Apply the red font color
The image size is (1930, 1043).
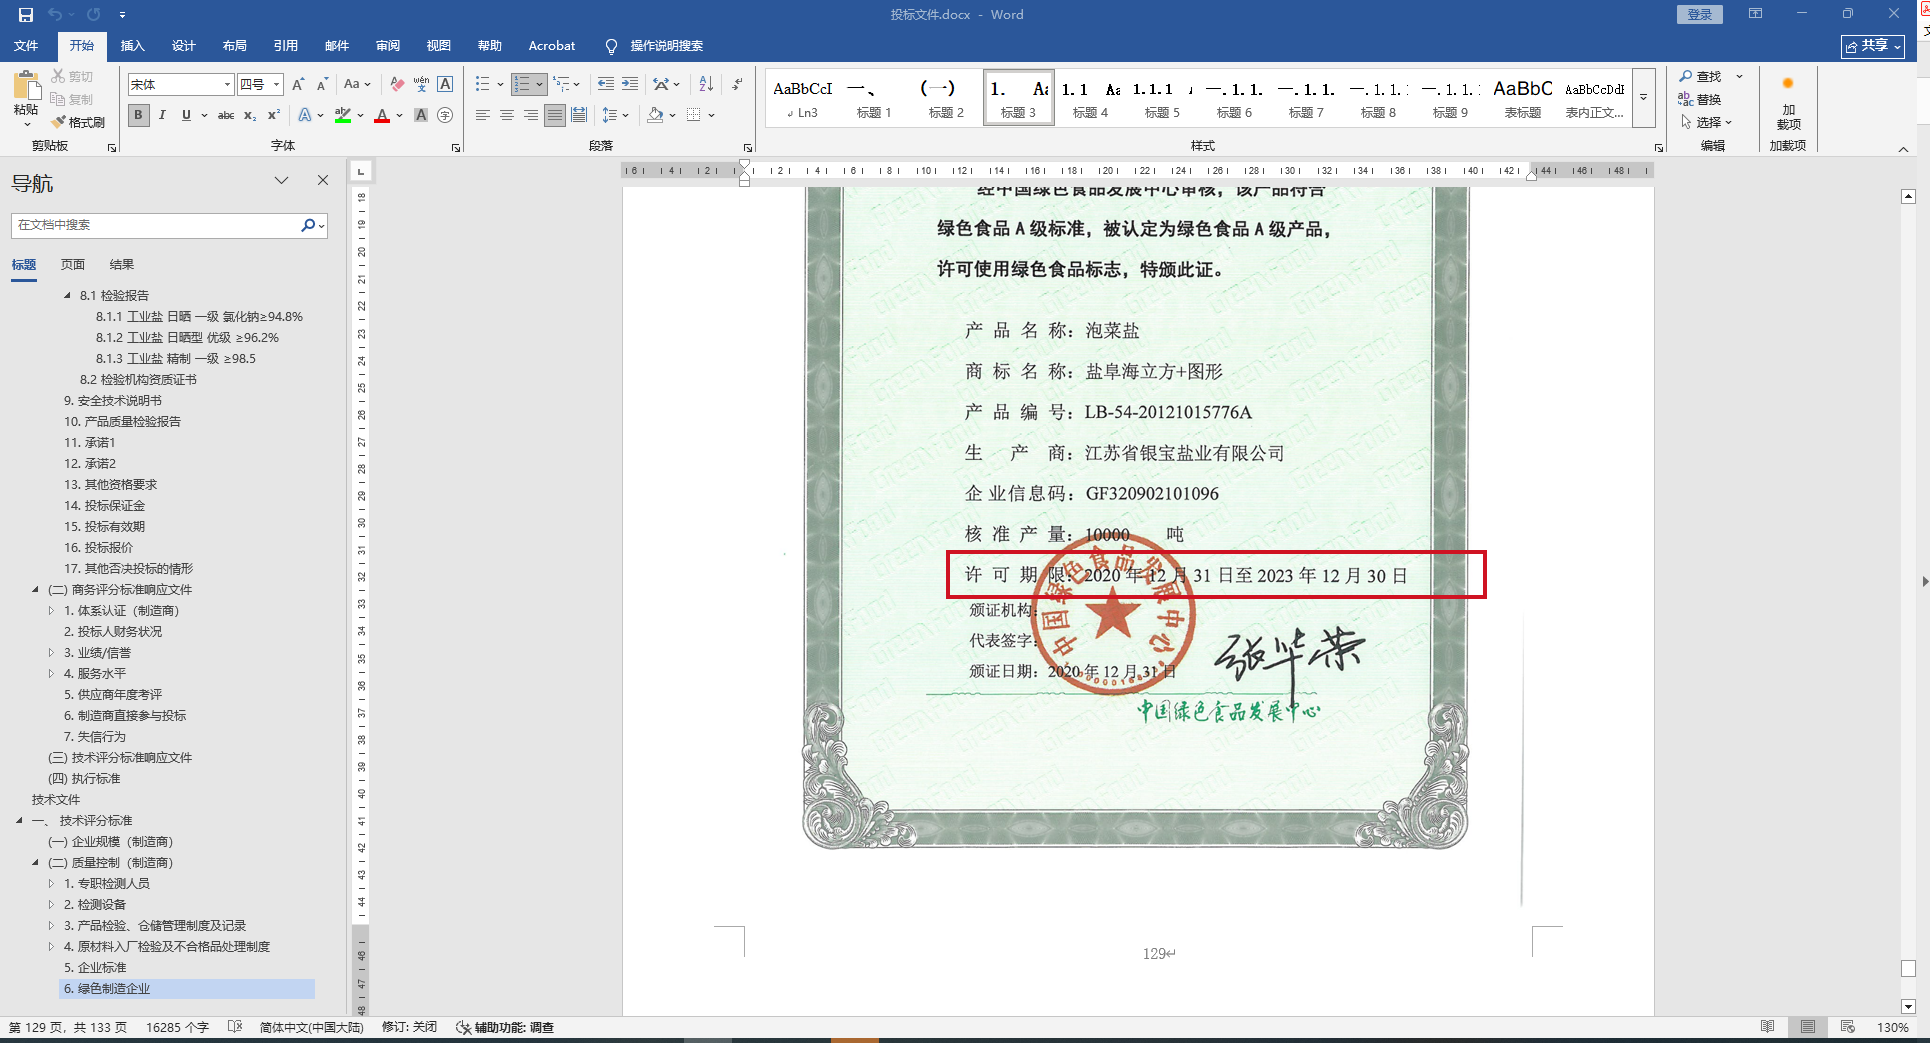click(x=382, y=115)
